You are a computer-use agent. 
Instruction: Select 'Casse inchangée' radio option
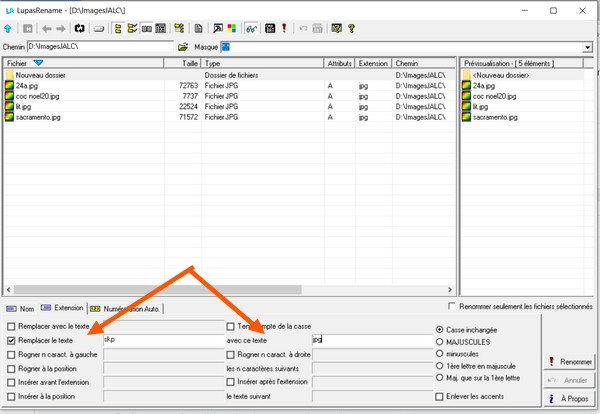[x=440, y=329]
